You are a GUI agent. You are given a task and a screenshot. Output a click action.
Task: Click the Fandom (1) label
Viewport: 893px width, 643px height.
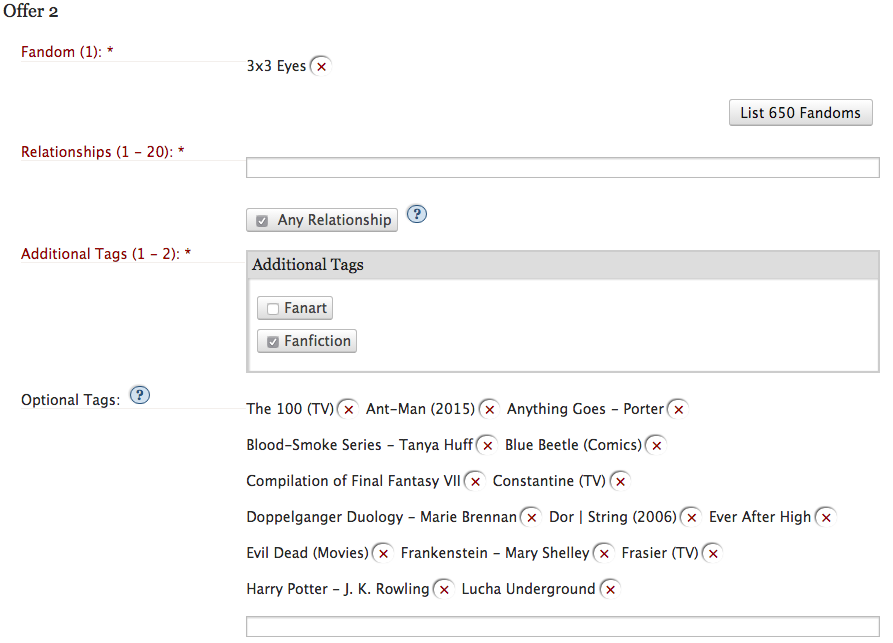click(x=67, y=52)
